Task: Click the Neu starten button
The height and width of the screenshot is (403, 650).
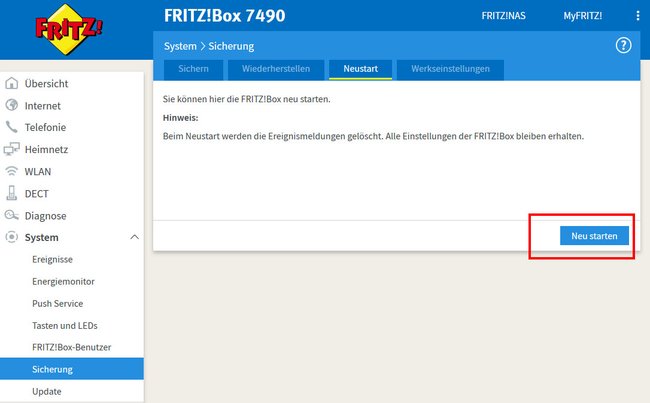Action: click(594, 235)
